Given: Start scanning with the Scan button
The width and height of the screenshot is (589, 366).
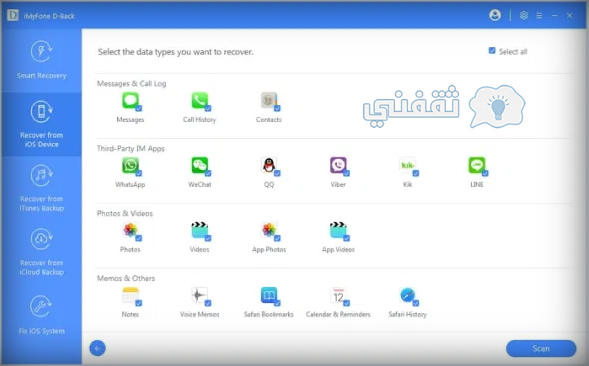Looking at the screenshot, I should 541,348.
